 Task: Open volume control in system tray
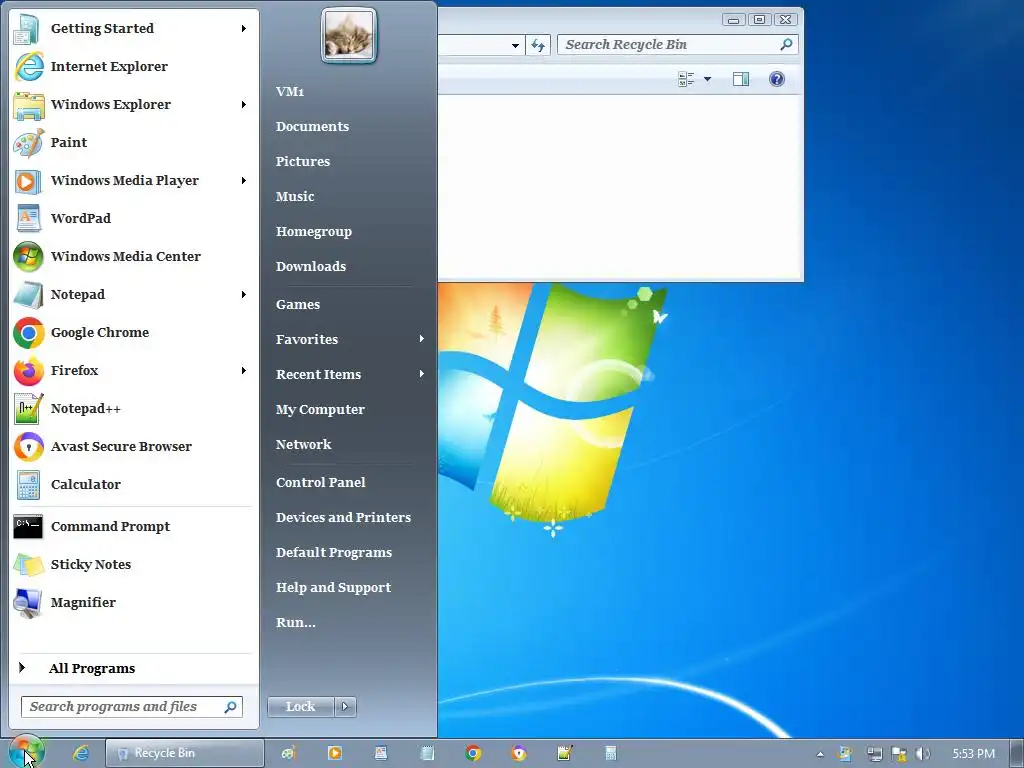[923, 754]
